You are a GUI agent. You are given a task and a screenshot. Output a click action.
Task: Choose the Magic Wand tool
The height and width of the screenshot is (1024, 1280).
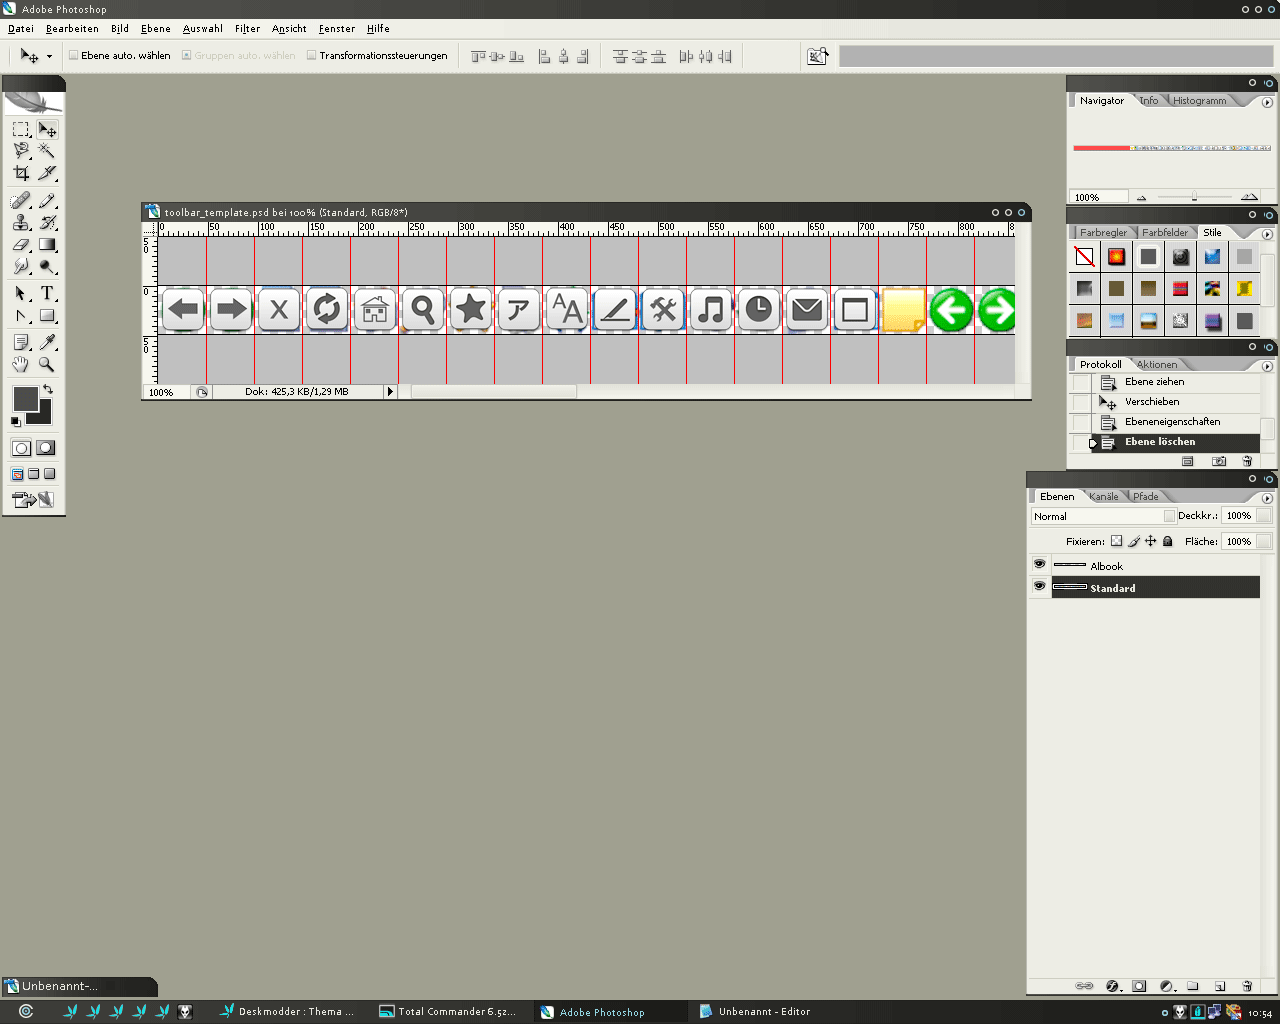coord(47,151)
